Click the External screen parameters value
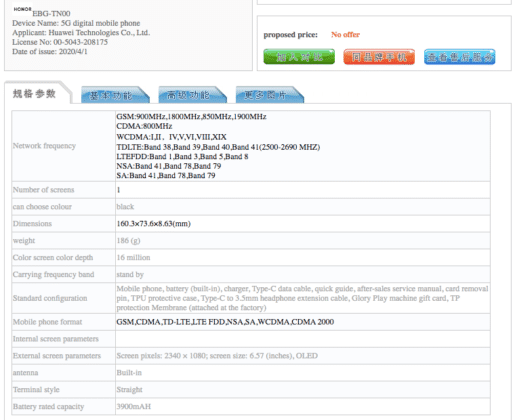Viewport: 515px width, 420px height. [217, 356]
